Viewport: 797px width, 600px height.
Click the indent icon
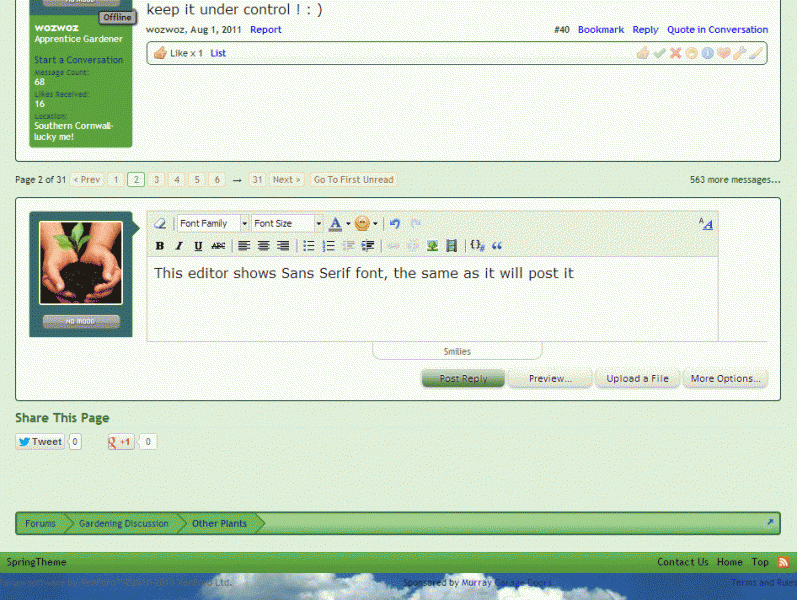[x=368, y=246]
